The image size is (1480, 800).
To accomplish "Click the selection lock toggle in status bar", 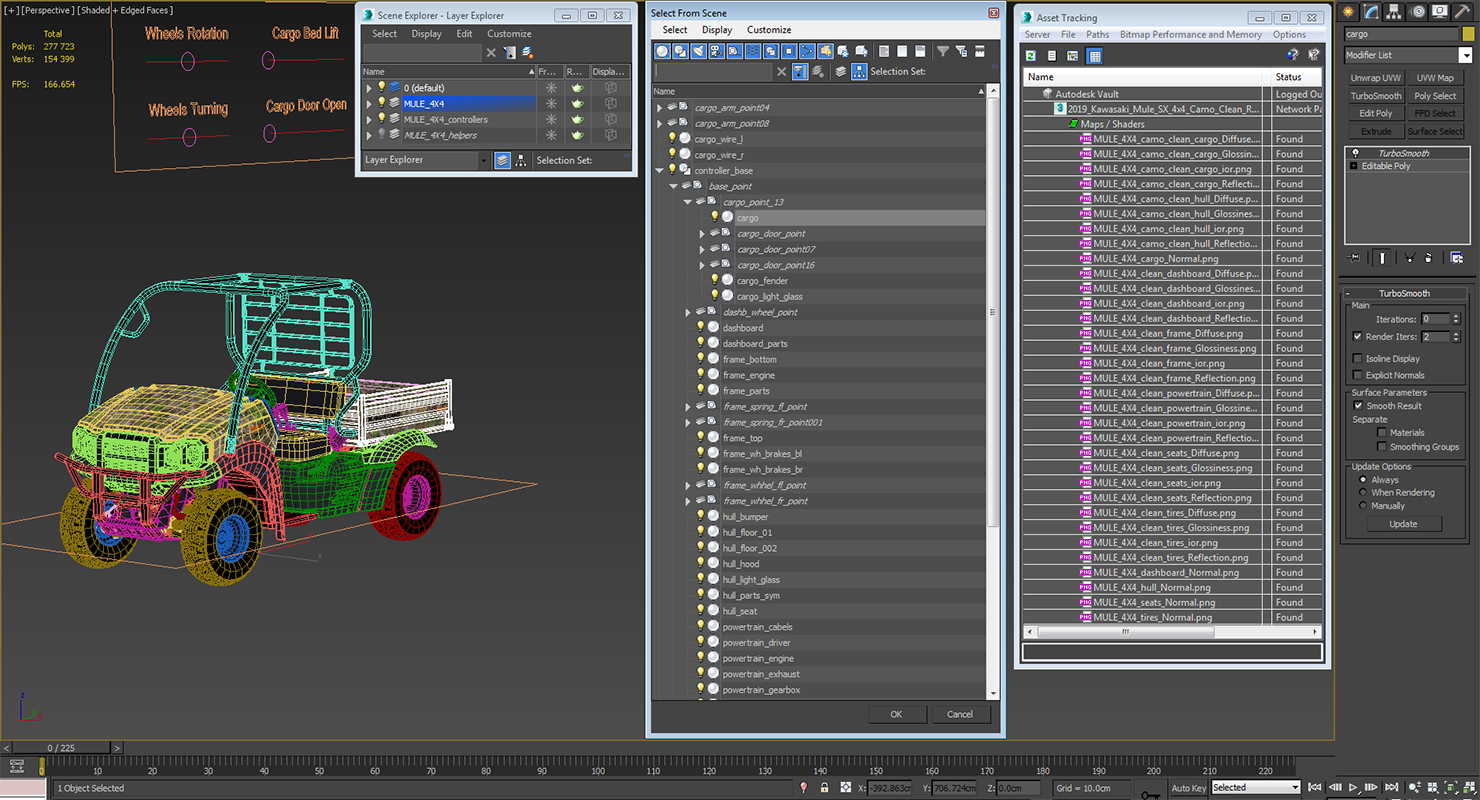I will point(824,788).
